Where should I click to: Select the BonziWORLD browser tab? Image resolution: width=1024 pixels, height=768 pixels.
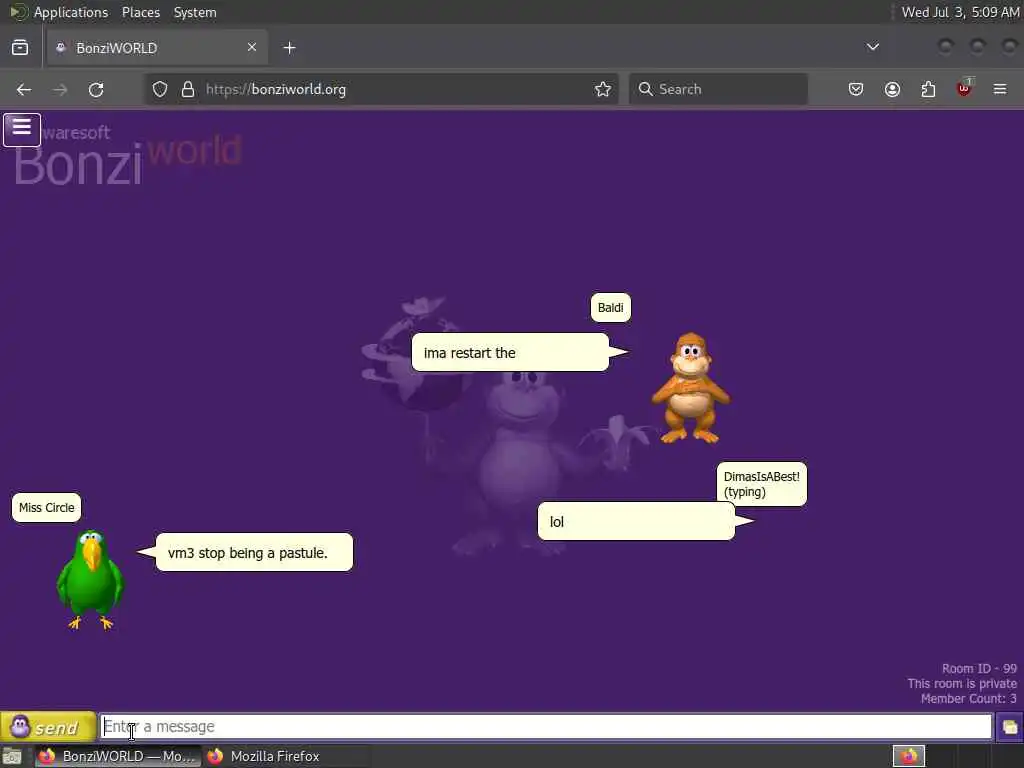pos(157,48)
